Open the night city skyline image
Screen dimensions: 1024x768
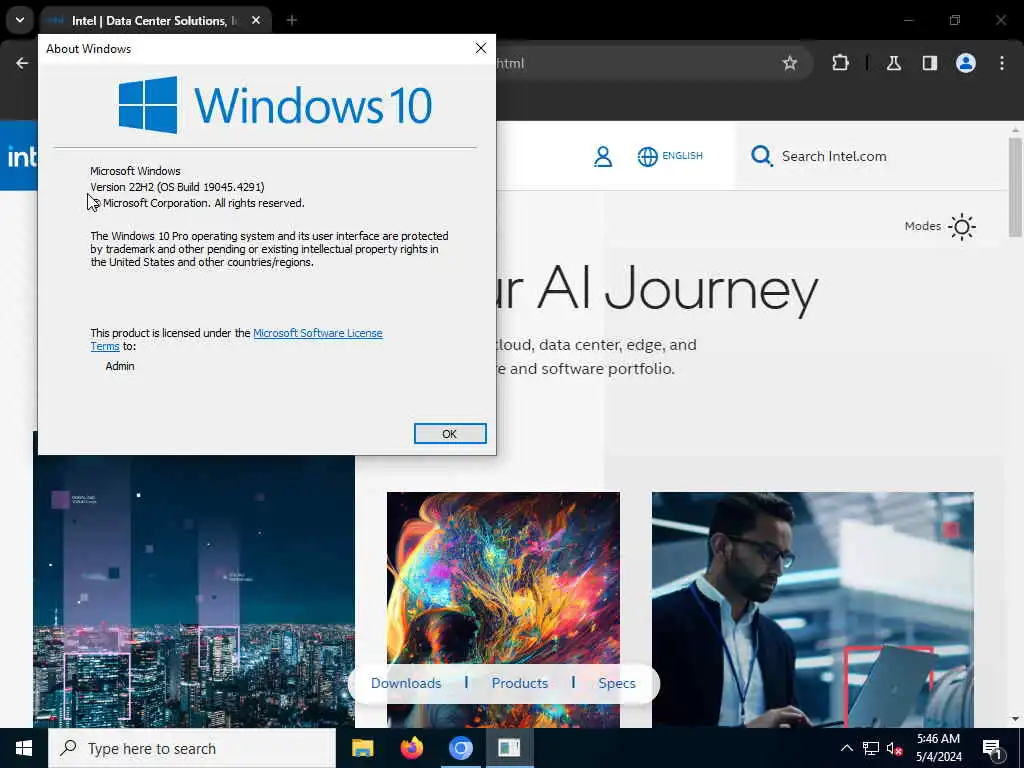(x=194, y=591)
